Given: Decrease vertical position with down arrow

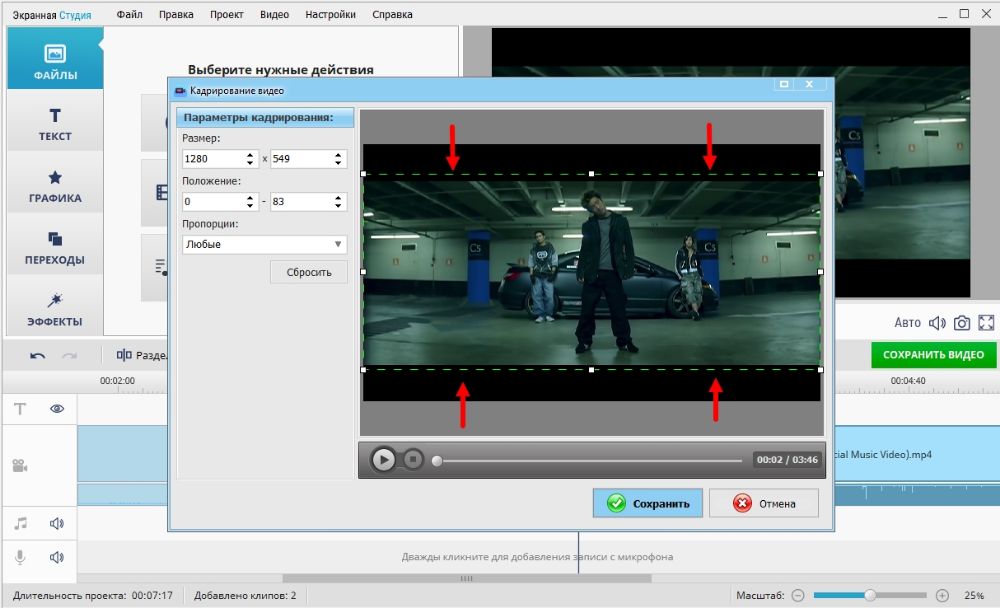Looking at the screenshot, I should click(338, 206).
